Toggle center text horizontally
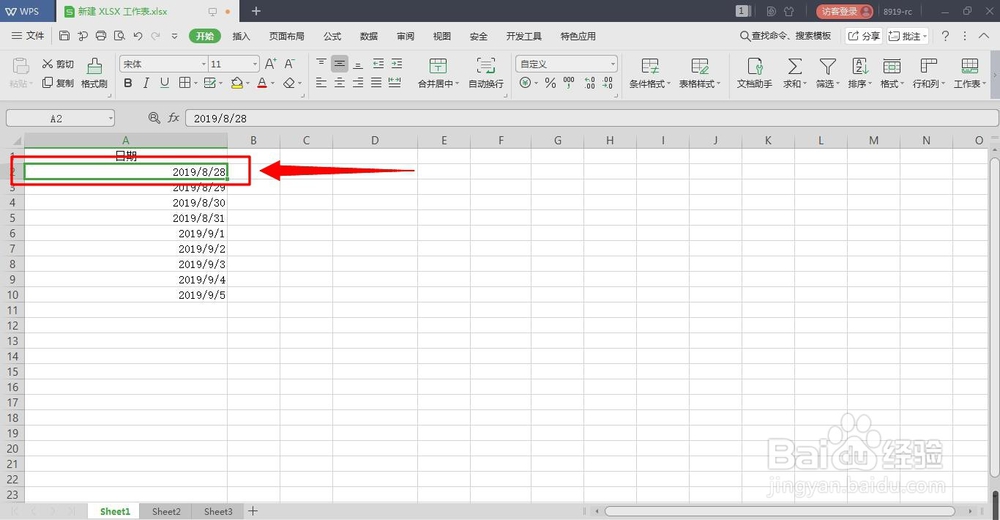The width and height of the screenshot is (1000, 520). (339, 83)
